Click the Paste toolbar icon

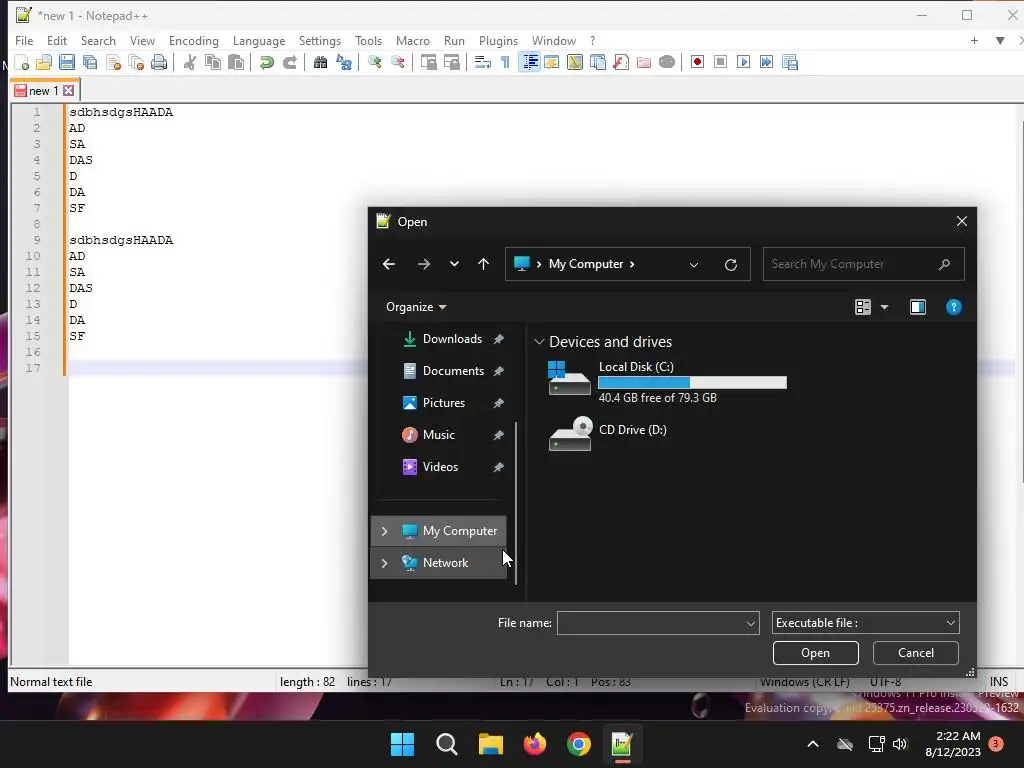click(236, 63)
